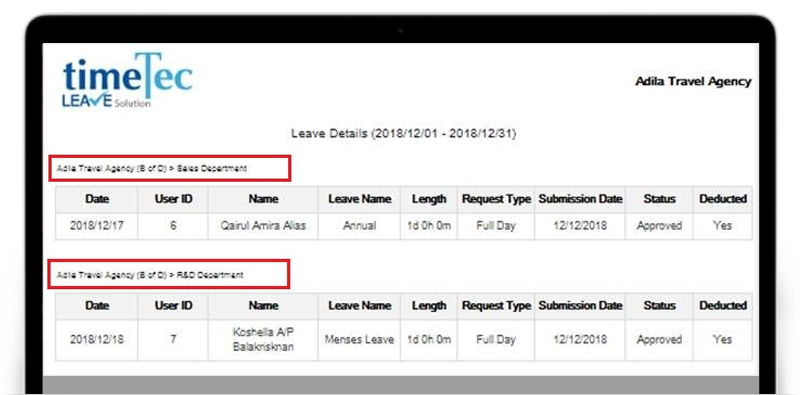Viewport: 800px width, 395px height.
Task: Click the Approved status in Qairul's row
Action: pyautogui.click(x=659, y=226)
